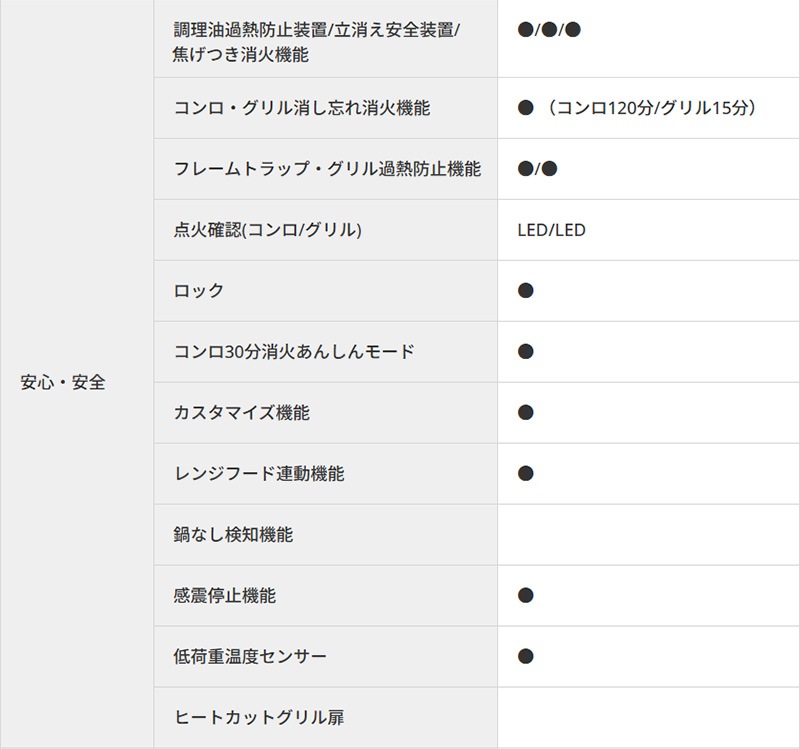Click the LED/LED value text
Screen dimensions: 800x749
pyautogui.click(x=552, y=230)
